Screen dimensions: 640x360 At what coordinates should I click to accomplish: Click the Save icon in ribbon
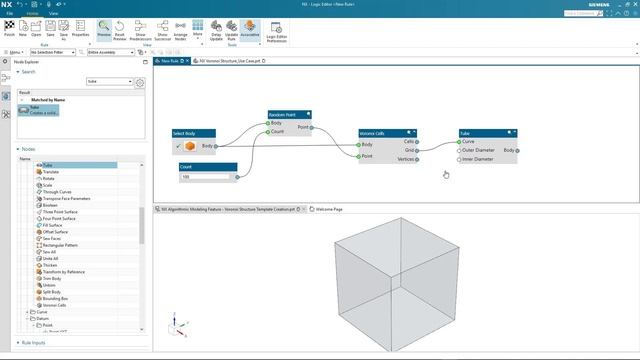pos(50,27)
